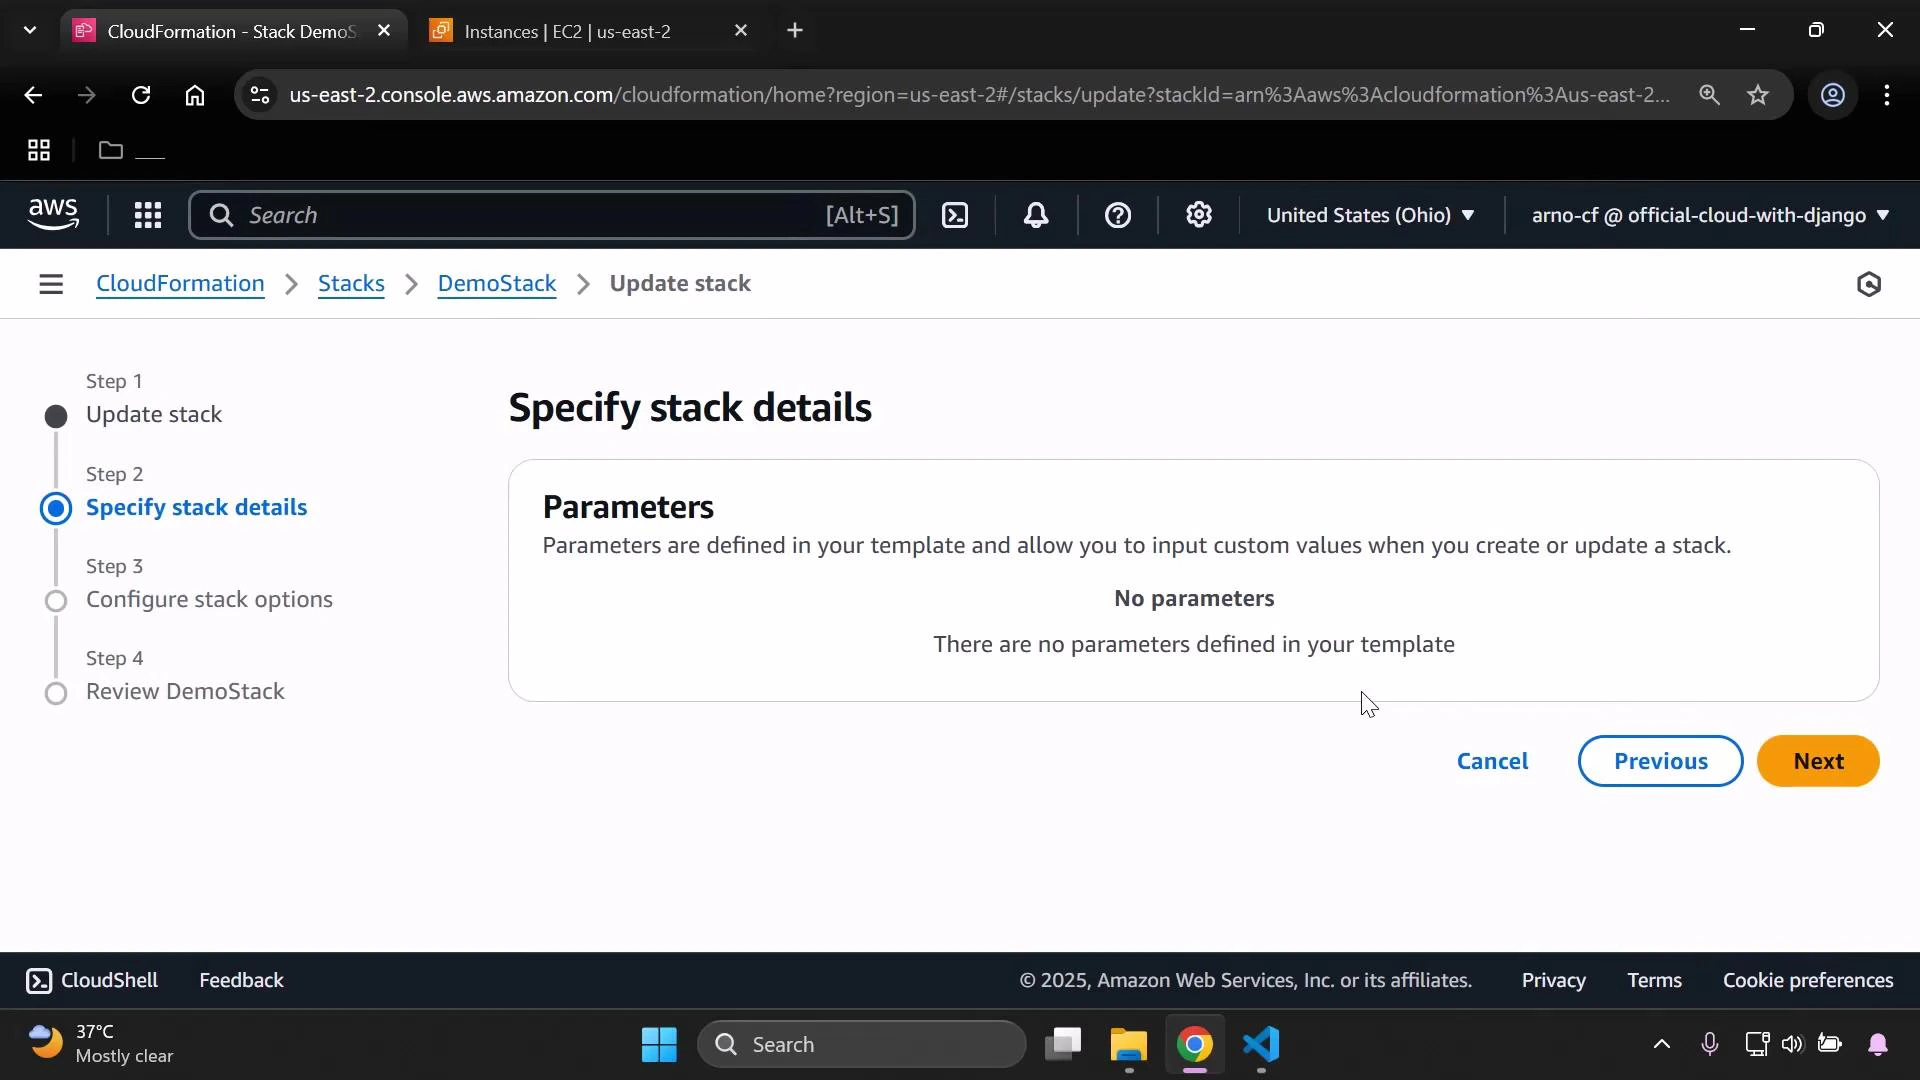Image resolution: width=1920 pixels, height=1080 pixels.
Task: Go to Step 1 Update stack
Action: 154,415
